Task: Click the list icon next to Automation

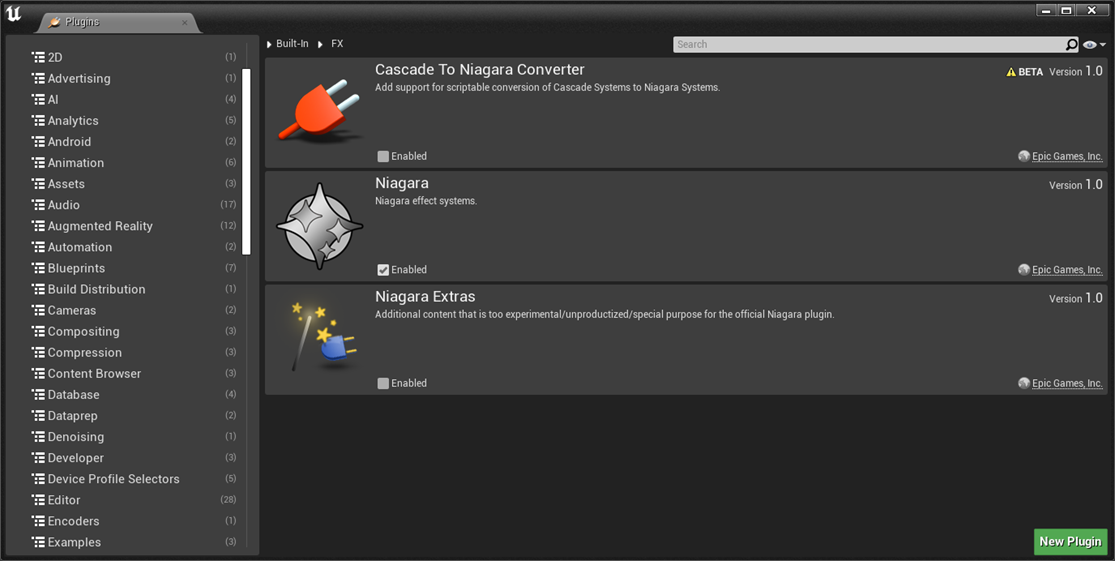Action: point(38,247)
